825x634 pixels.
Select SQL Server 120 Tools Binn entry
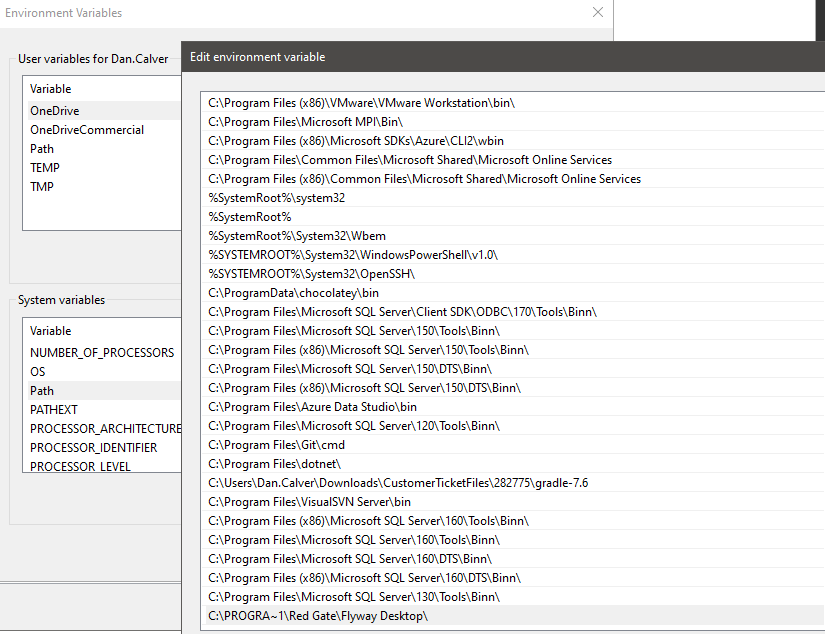512,425
